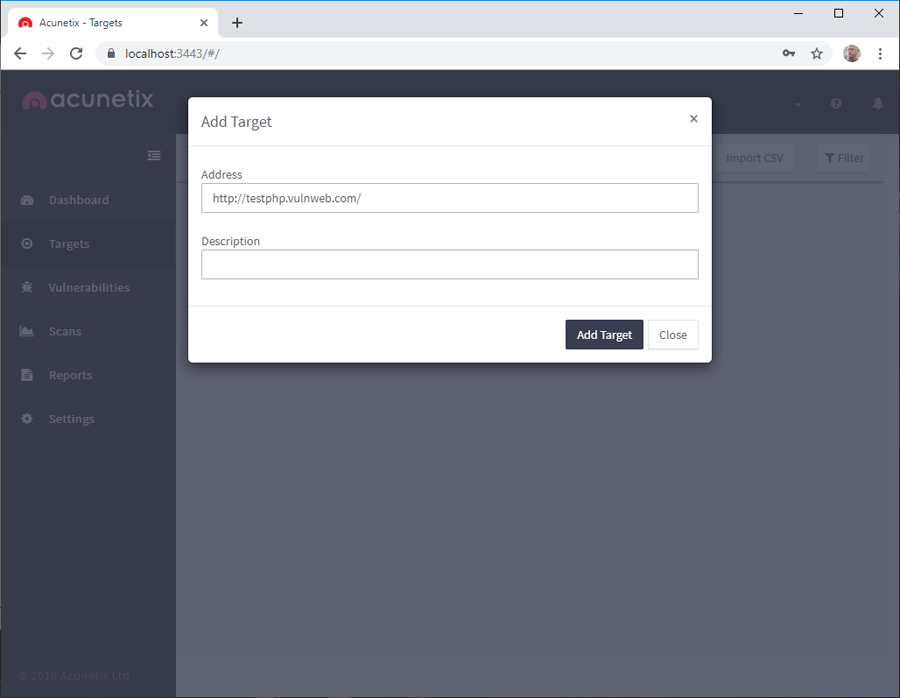Click the padlock site info icon
Screen dimensions: 900x698
pyautogui.click(x=111, y=53)
